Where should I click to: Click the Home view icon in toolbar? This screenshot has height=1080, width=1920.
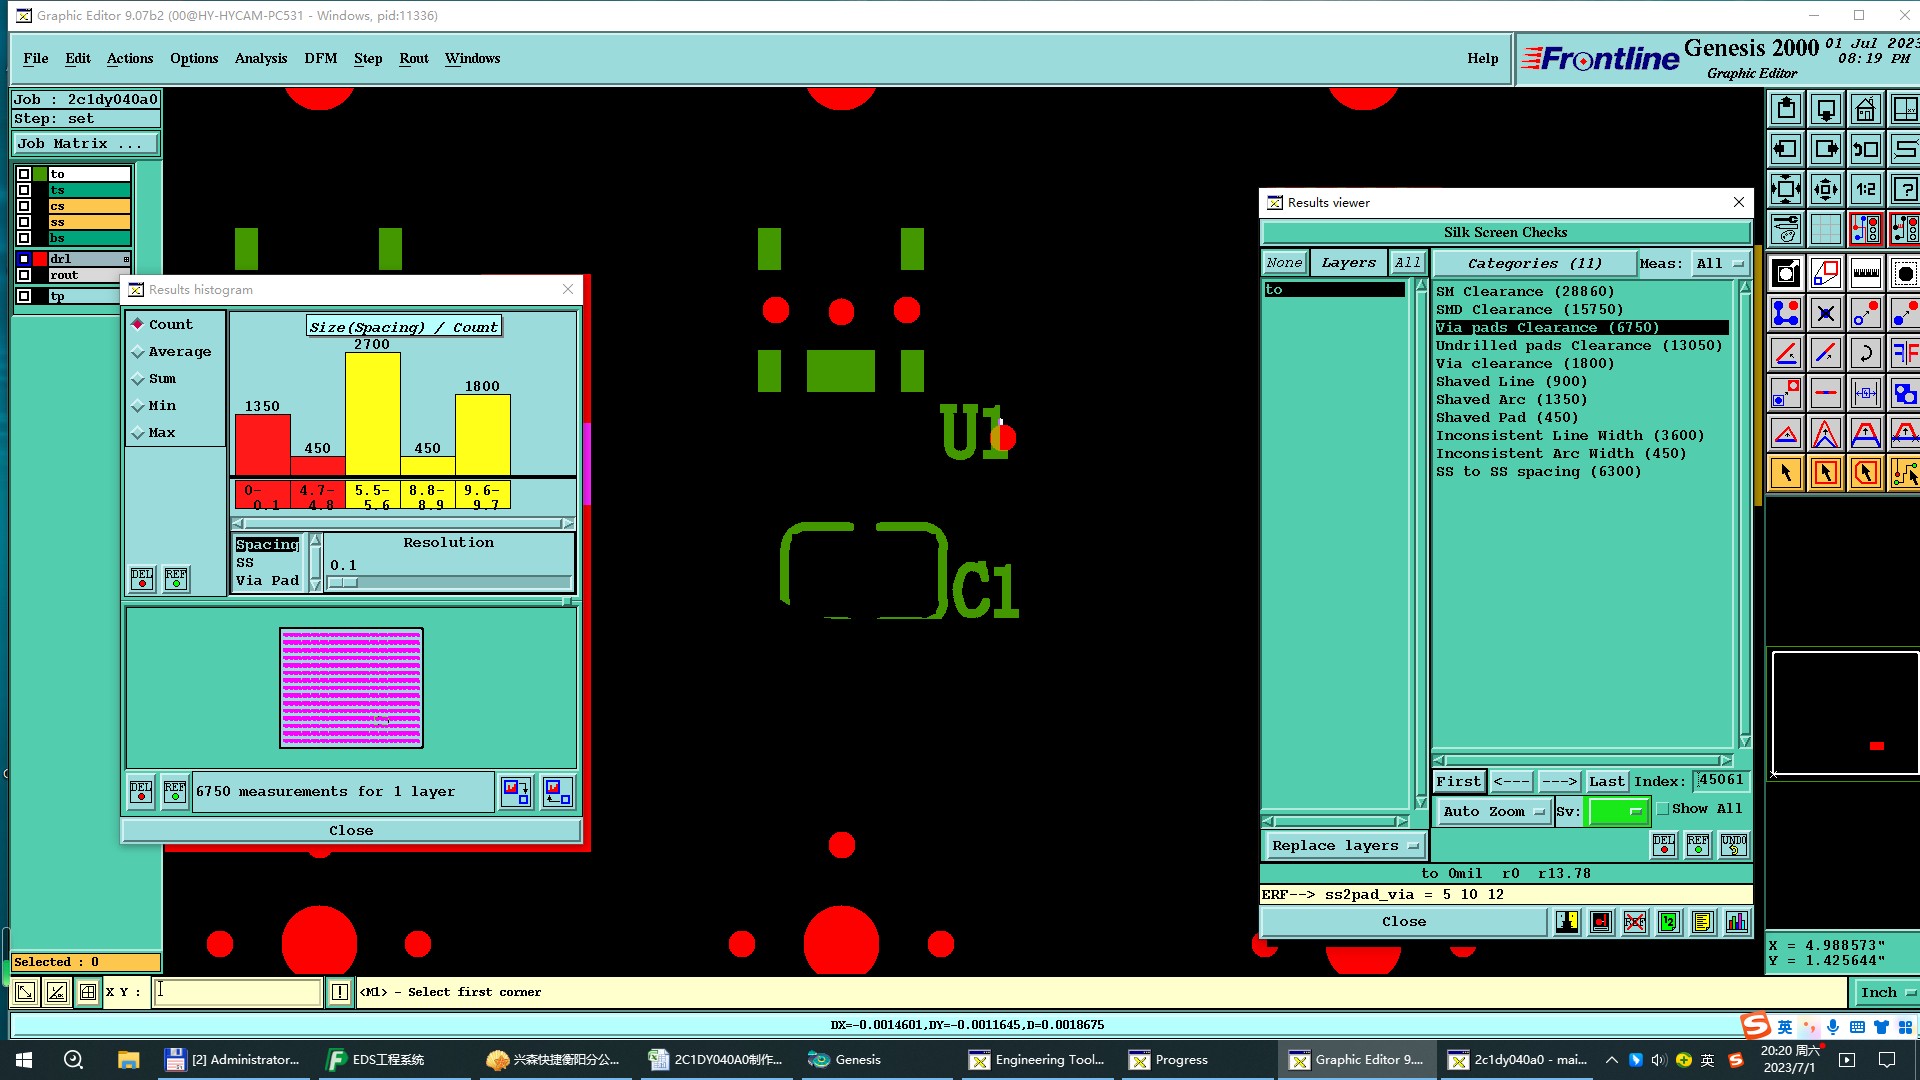pos(1865,109)
